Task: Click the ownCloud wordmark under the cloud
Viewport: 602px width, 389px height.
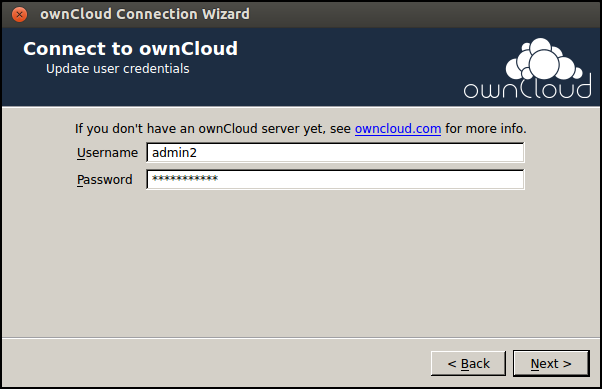Action: (x=528, y=88)
